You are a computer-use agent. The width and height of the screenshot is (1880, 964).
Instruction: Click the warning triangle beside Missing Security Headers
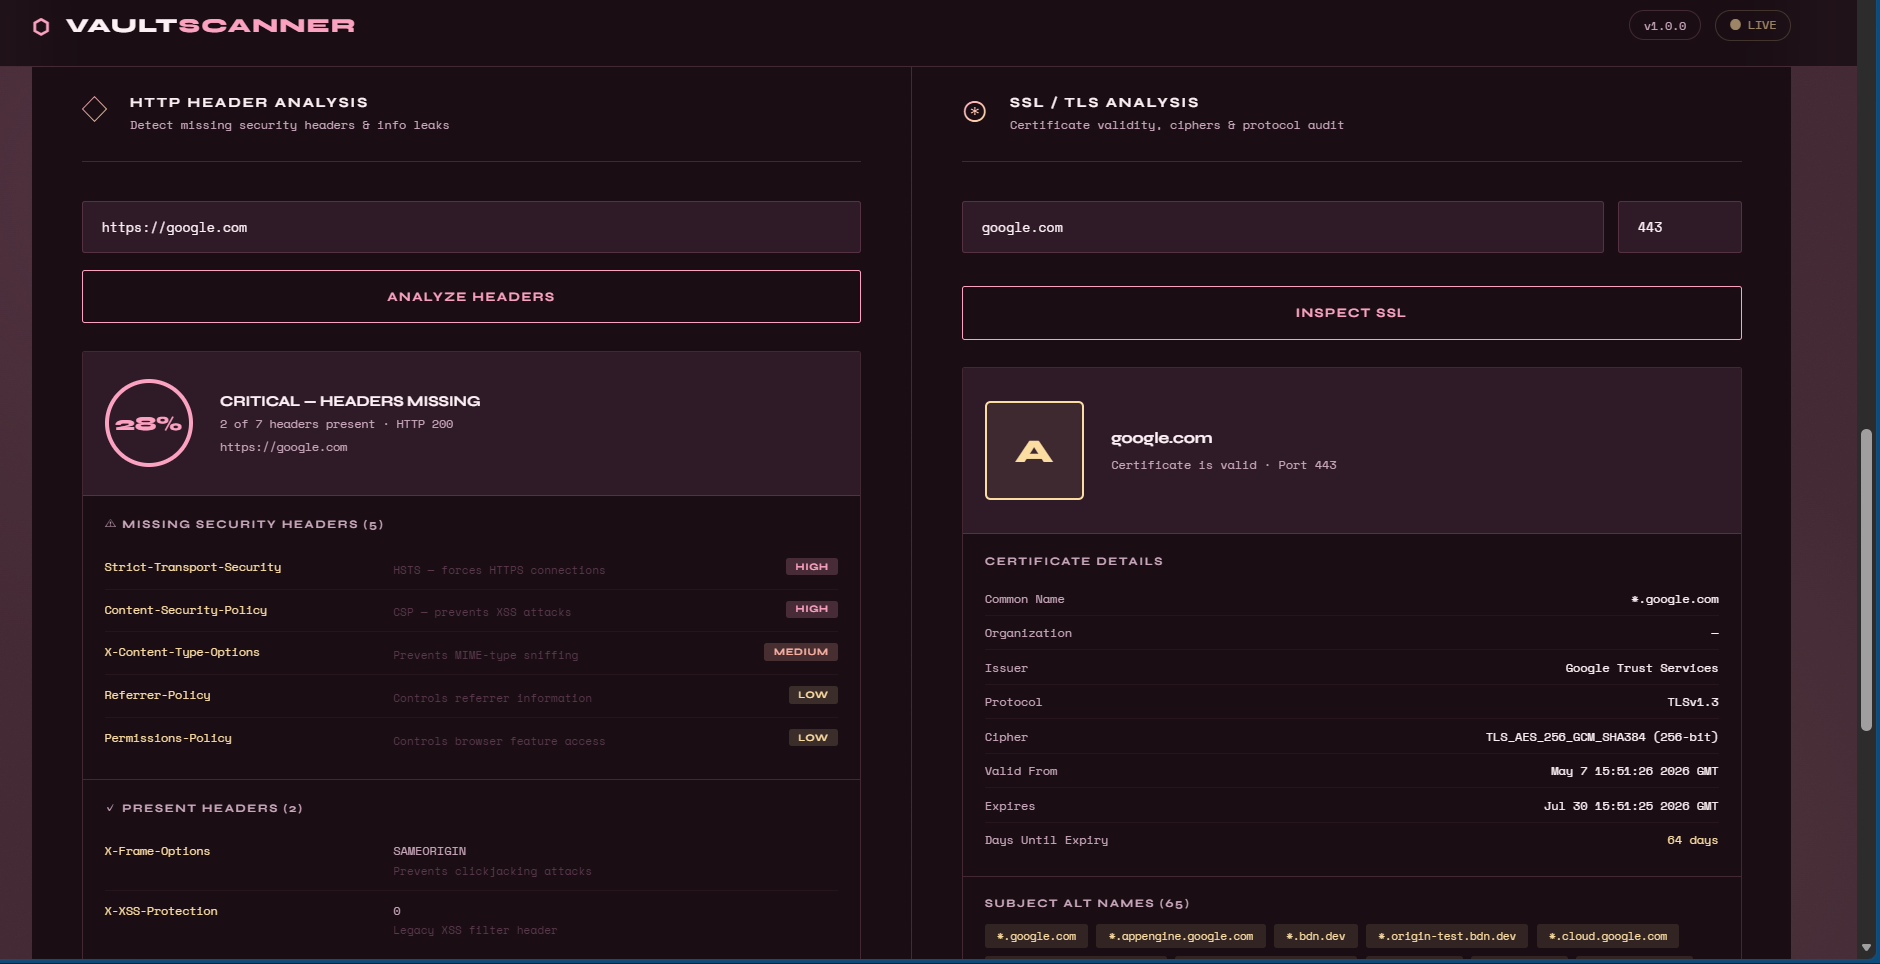point(110,524)
